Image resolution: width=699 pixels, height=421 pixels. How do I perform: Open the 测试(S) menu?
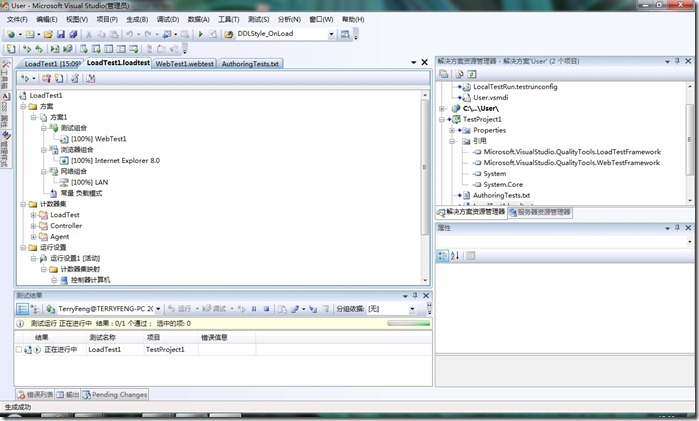259,19
